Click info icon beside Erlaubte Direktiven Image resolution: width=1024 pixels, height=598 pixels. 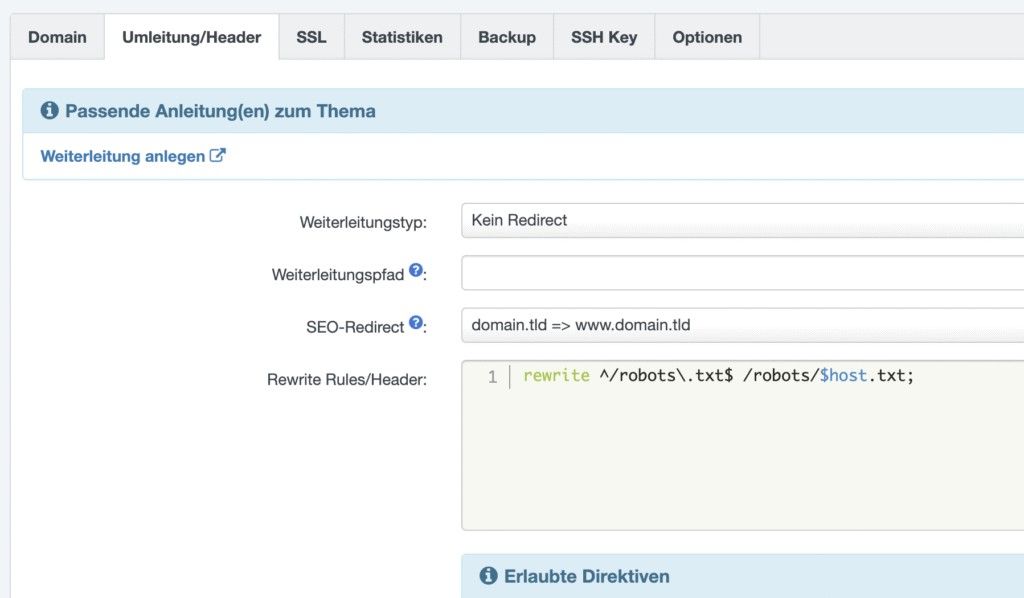point(489,576)
